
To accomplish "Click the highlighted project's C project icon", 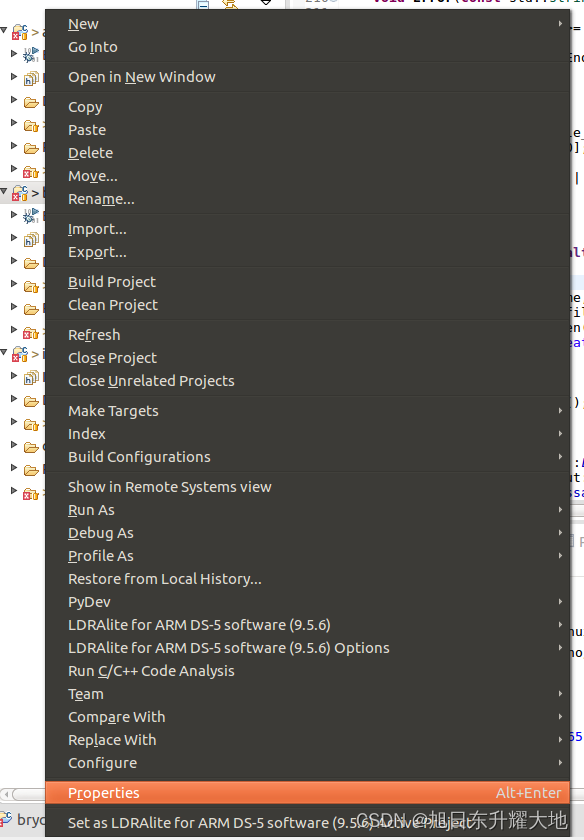I will point(20,193).
